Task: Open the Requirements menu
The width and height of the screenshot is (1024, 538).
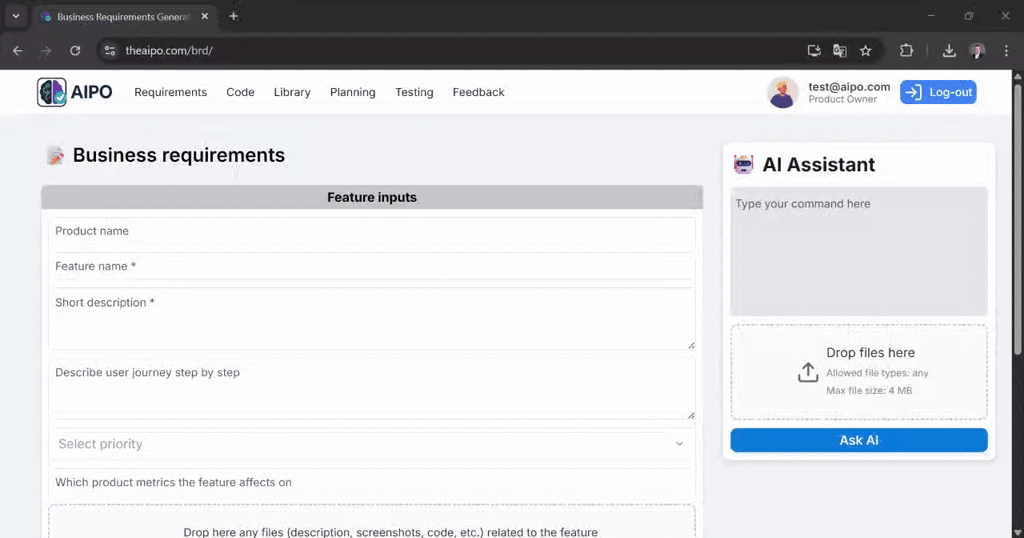Action: click(170, 92)
